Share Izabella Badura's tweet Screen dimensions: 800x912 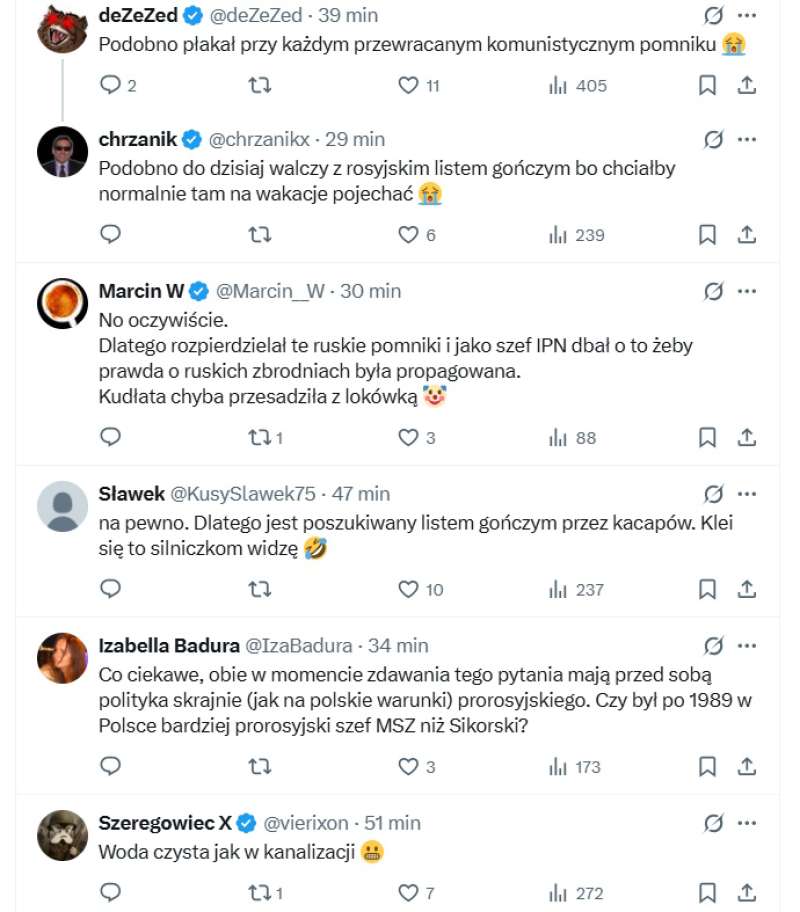[746, 767]
